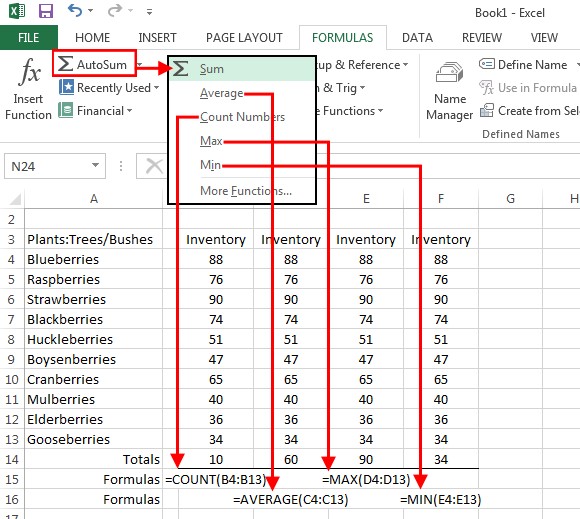Click the Financial functions icon
Viewport: 580px width, 519px height.
click(x=65, y=110)
